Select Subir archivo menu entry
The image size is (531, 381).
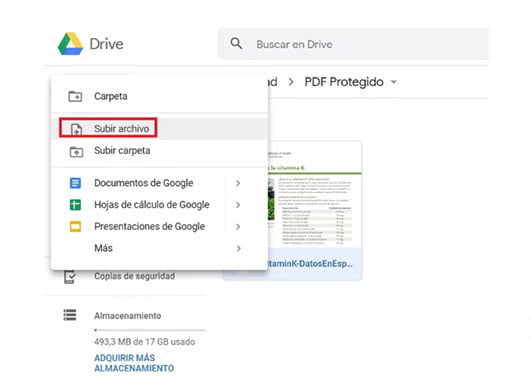click(x=159, y=128)
